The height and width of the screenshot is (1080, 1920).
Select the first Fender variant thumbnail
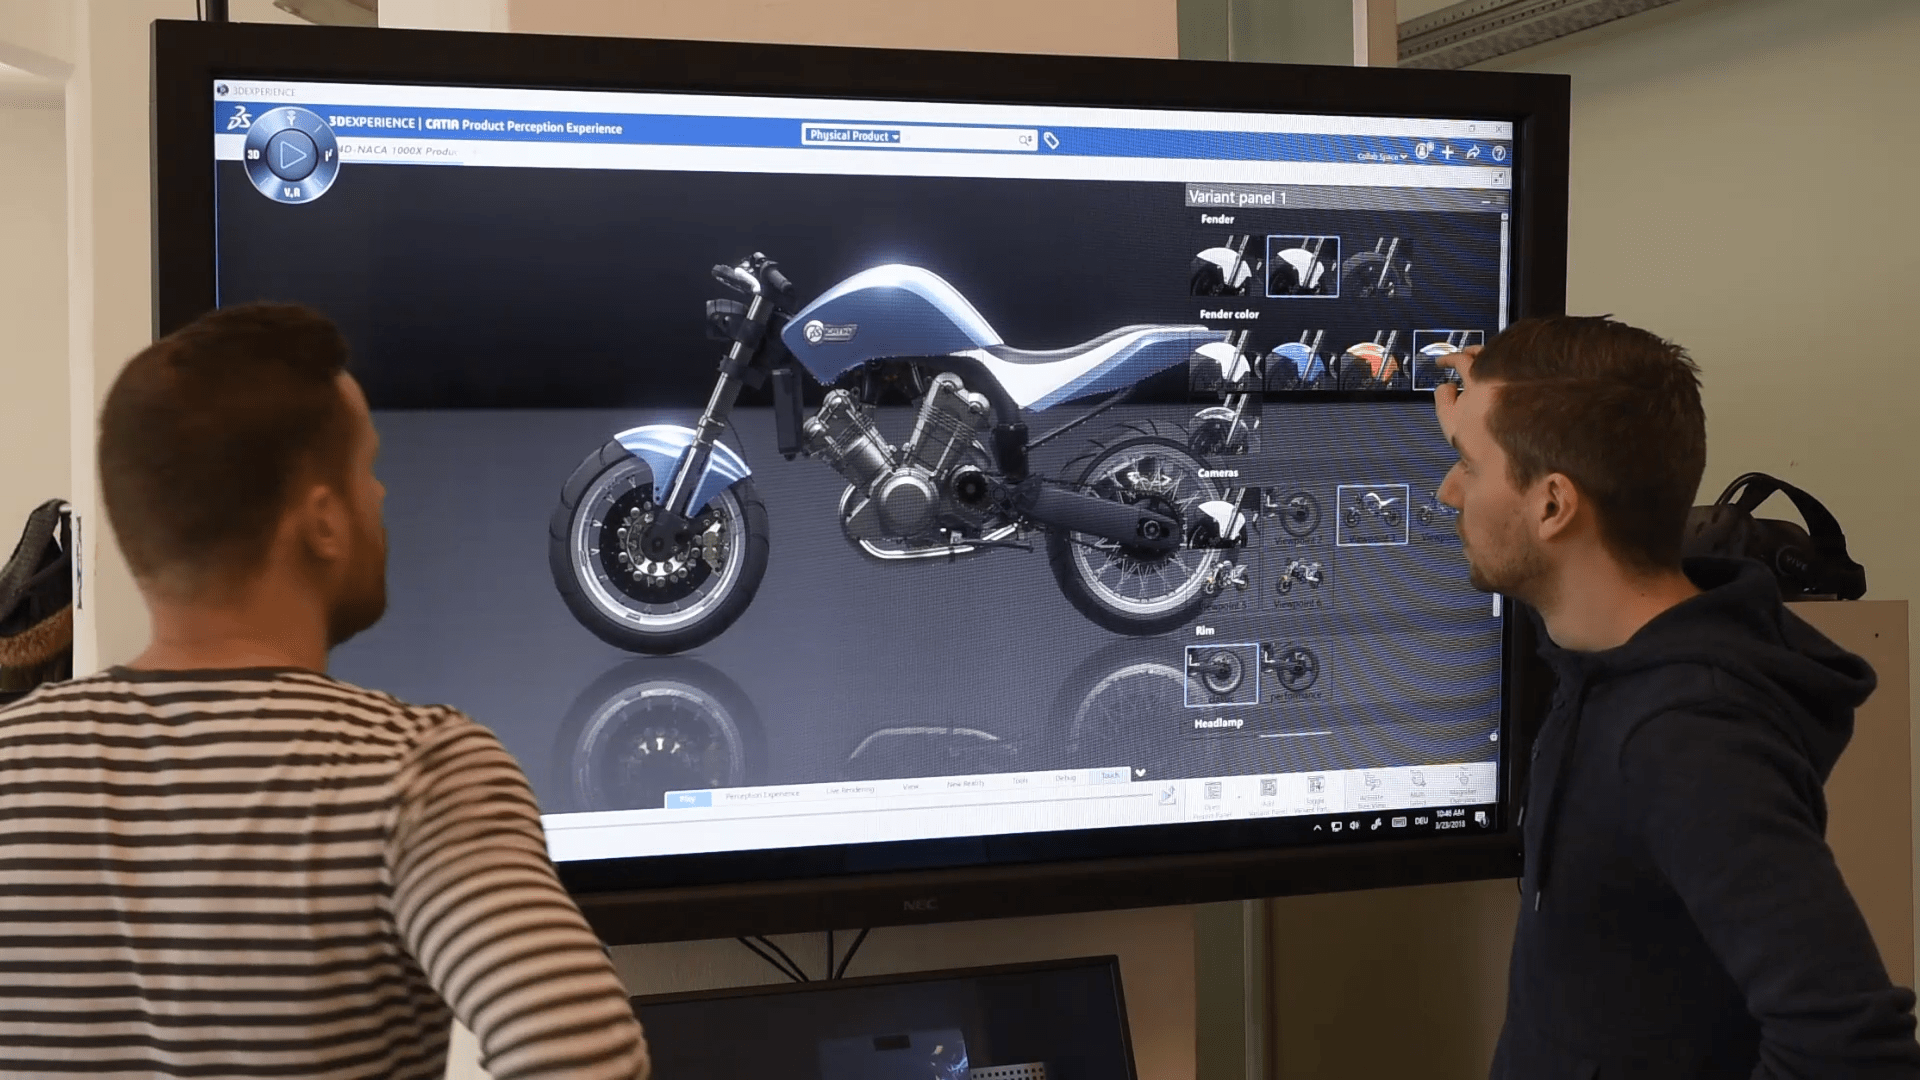1226,265
